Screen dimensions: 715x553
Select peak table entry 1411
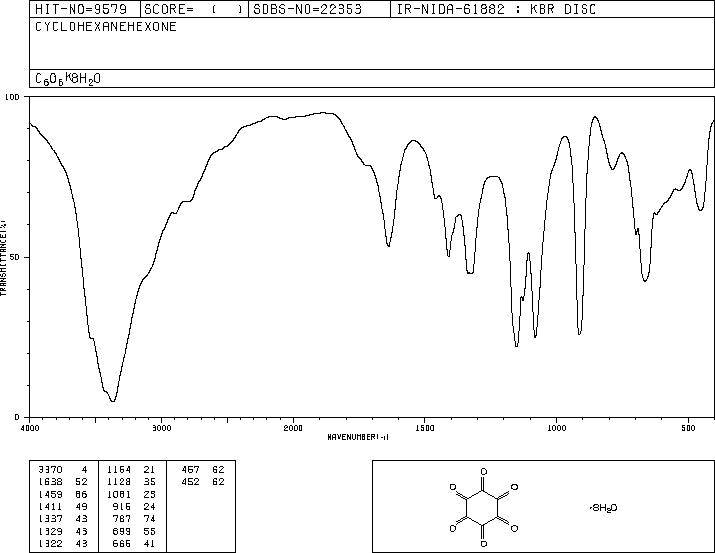[x=50, y=507]
